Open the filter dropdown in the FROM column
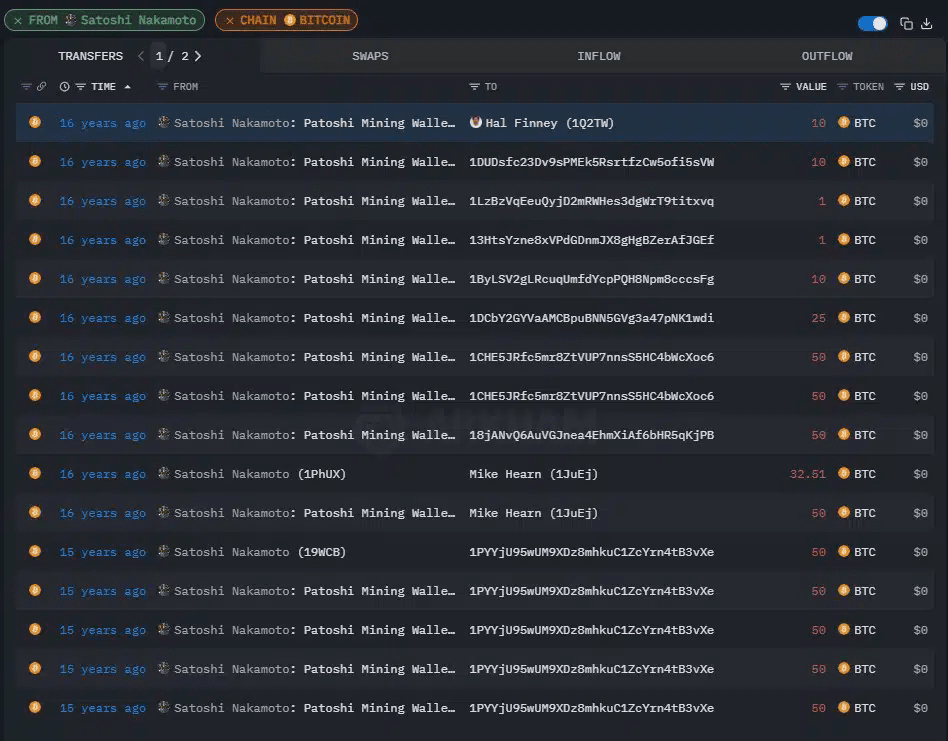Viewport: 948px width, 741px height. tap(162, 87)
